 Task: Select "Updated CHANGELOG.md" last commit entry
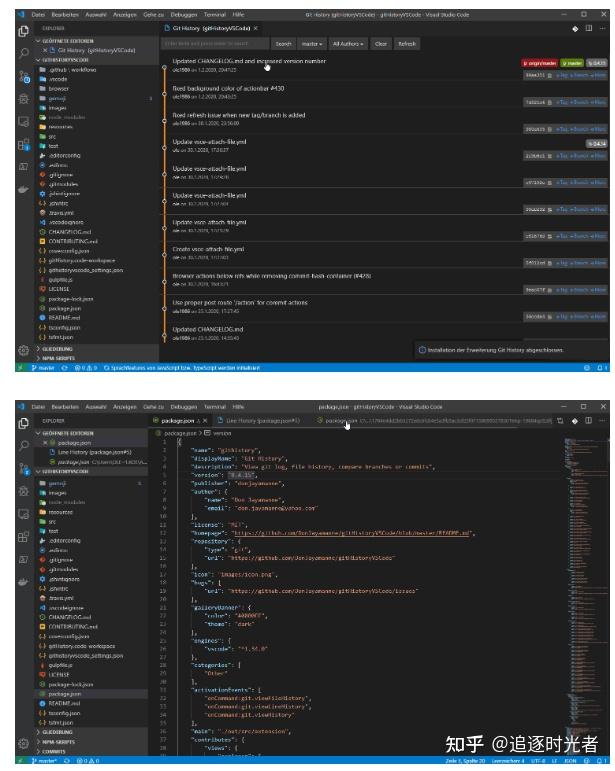(207, 329)
